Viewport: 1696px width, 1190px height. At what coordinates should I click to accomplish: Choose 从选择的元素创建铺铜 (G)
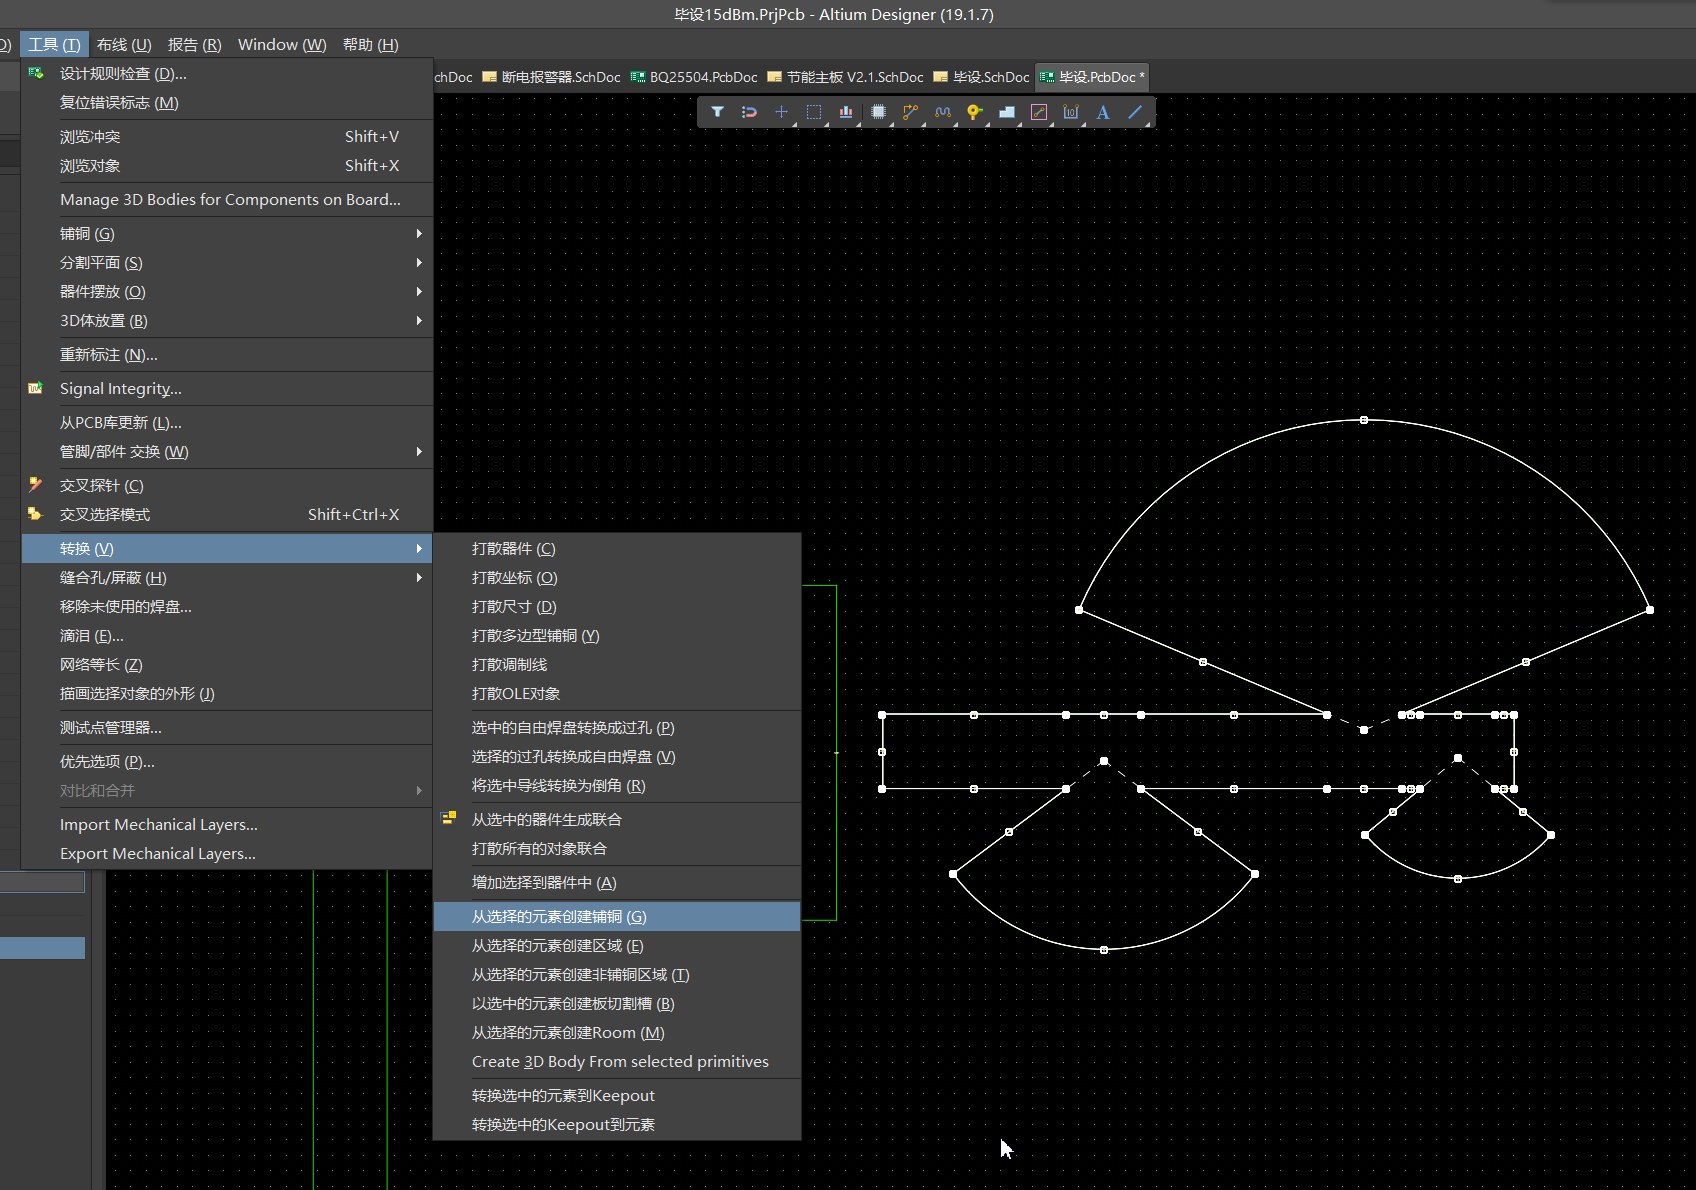click(617, 917)
